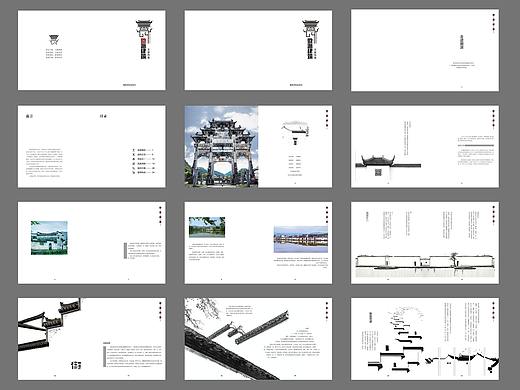
Task: Open the cover spread with all-black vertical title
Action: pos(258,50)
